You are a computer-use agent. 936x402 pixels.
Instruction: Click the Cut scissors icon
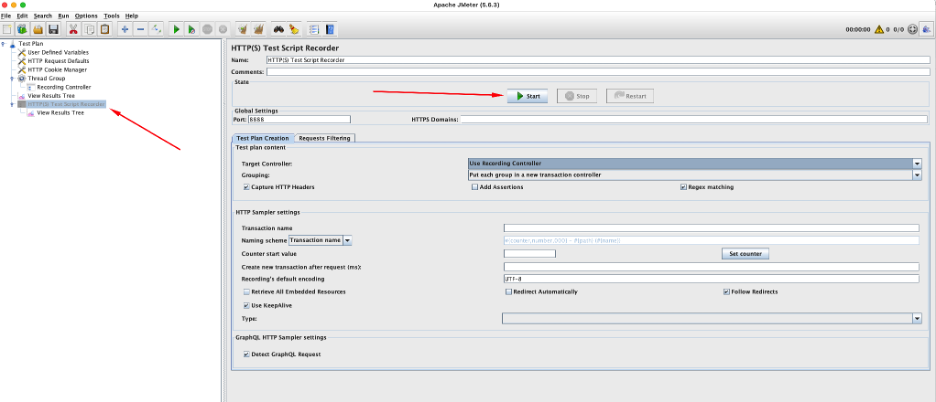point(73,29)
